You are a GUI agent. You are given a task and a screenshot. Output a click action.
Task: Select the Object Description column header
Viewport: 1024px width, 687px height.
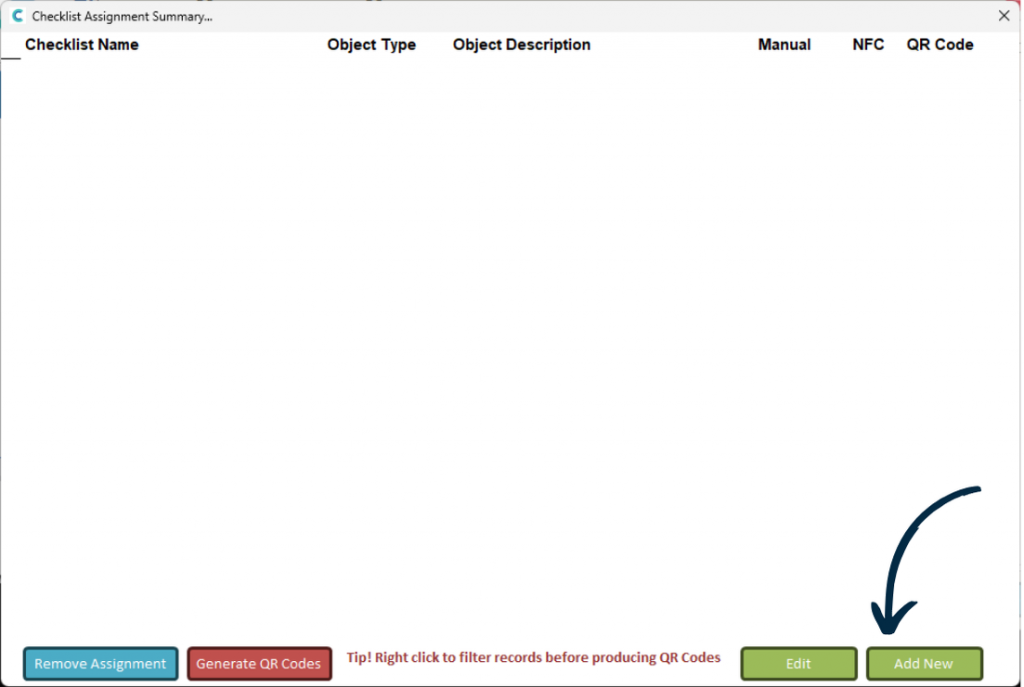point(521,45)
